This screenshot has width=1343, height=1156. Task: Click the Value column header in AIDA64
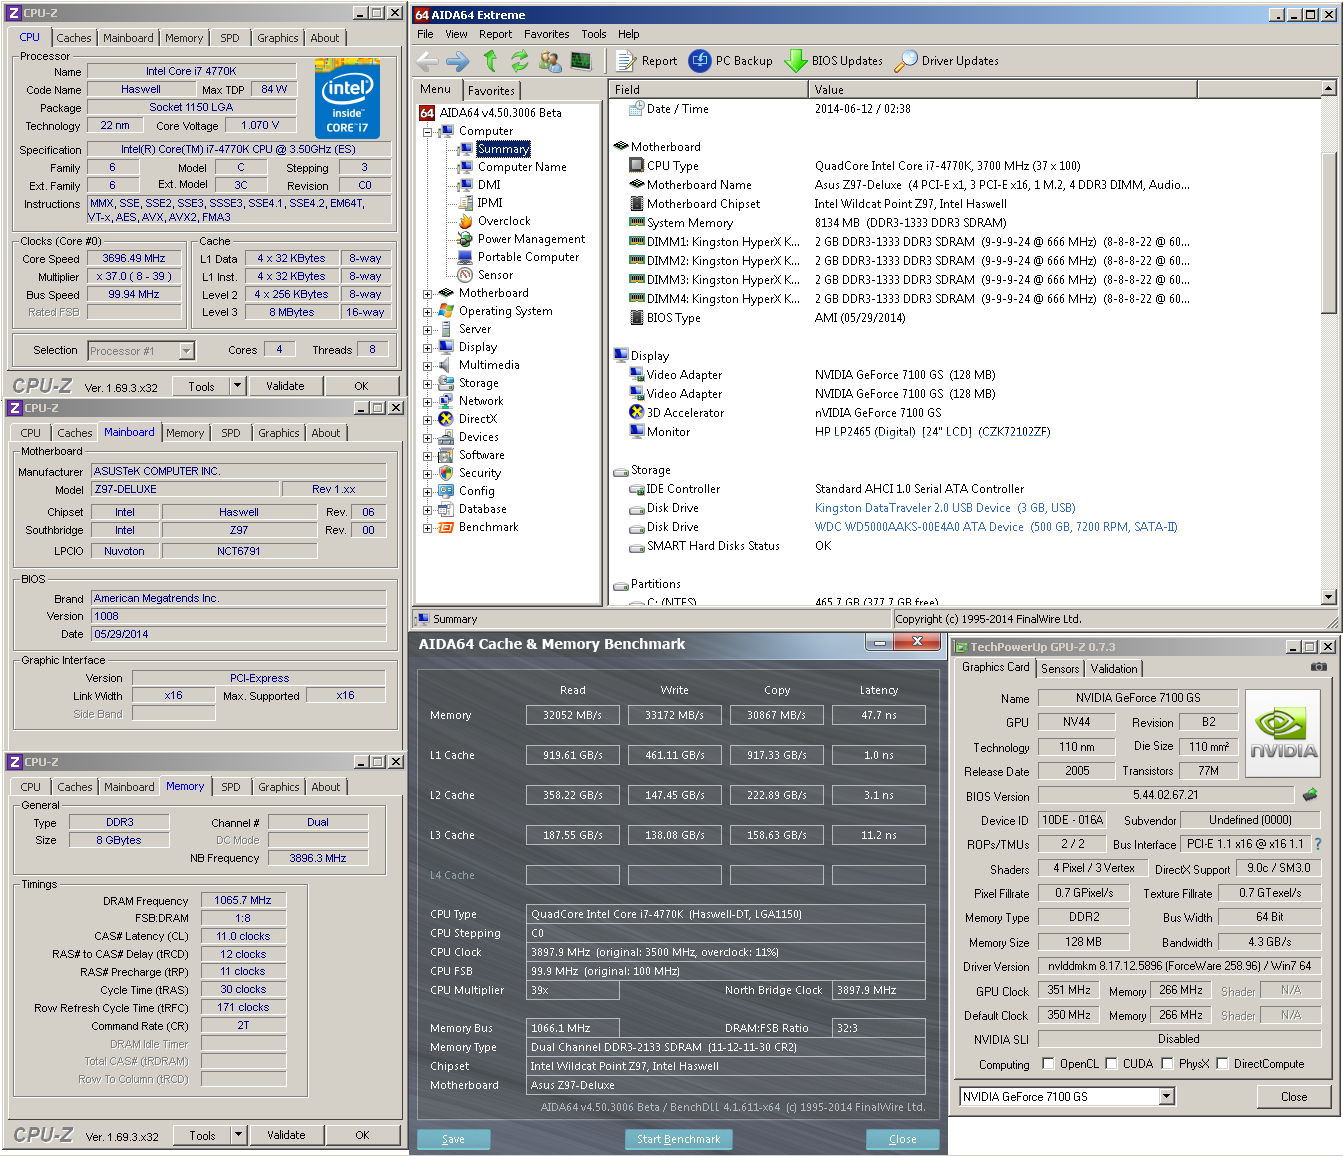point(1002,89)
